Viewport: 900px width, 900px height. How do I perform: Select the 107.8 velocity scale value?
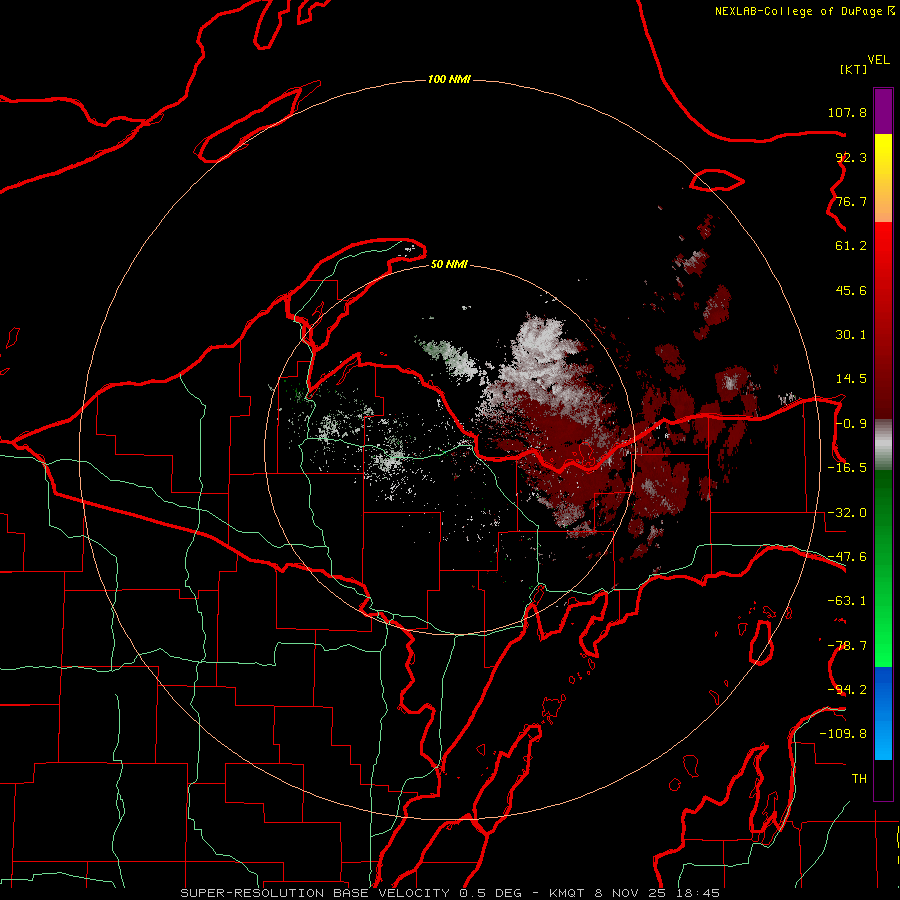(x=847, y=112)
